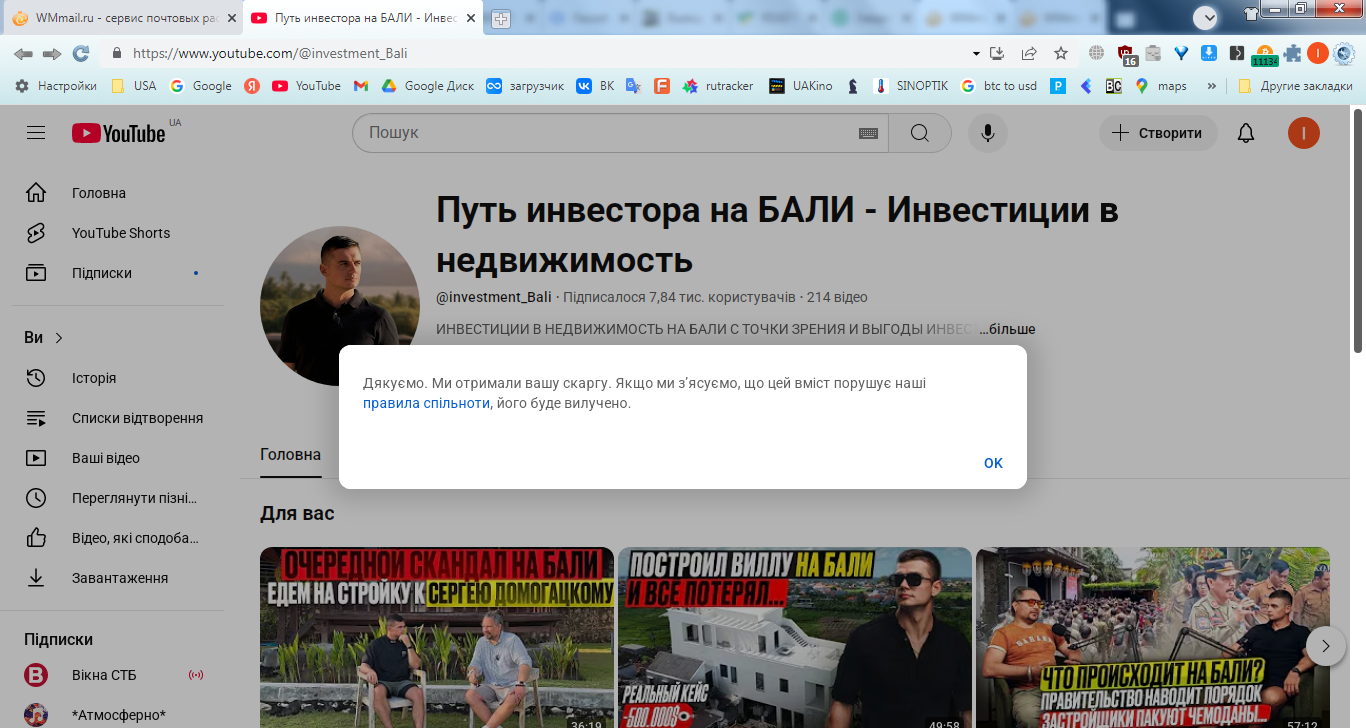The width and height of the screenshot is (1366, 728).
Task: Open the rutracker bookmark
Action: [718, 86]
